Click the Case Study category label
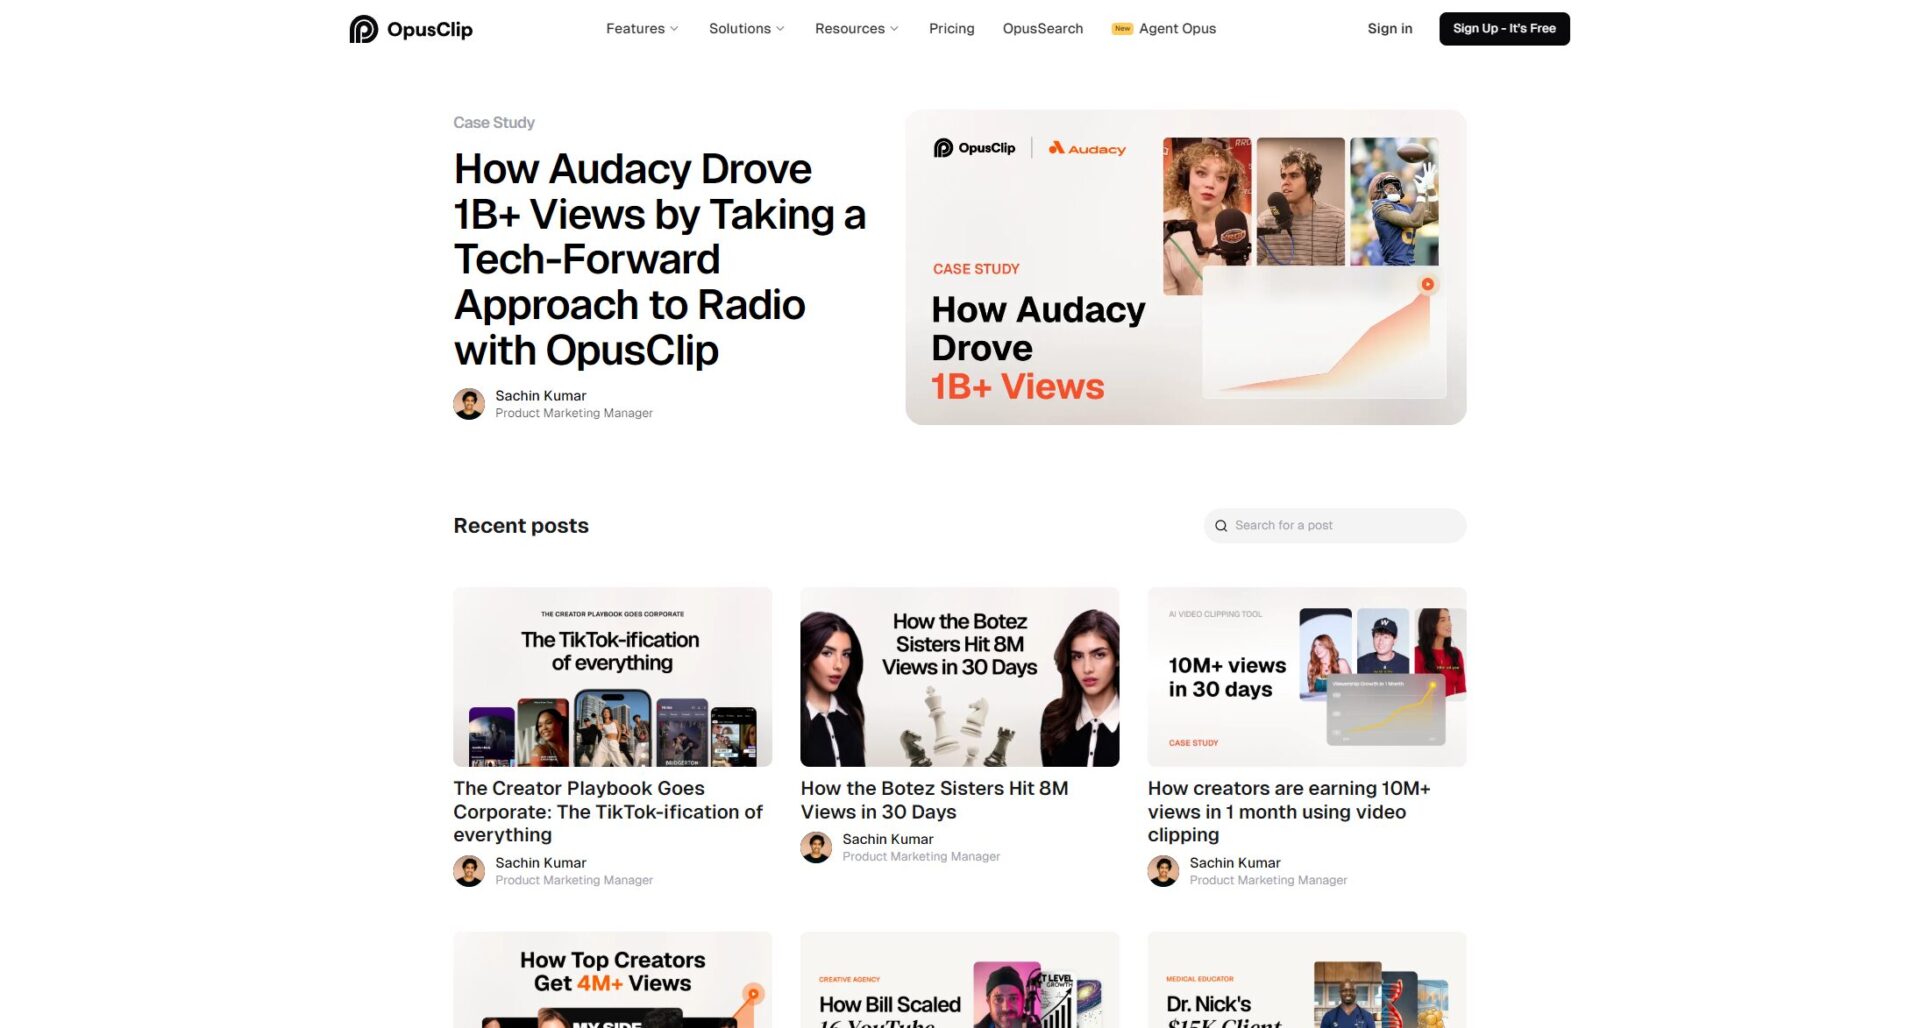The image size is (1920, 1028). coord(494,123)
